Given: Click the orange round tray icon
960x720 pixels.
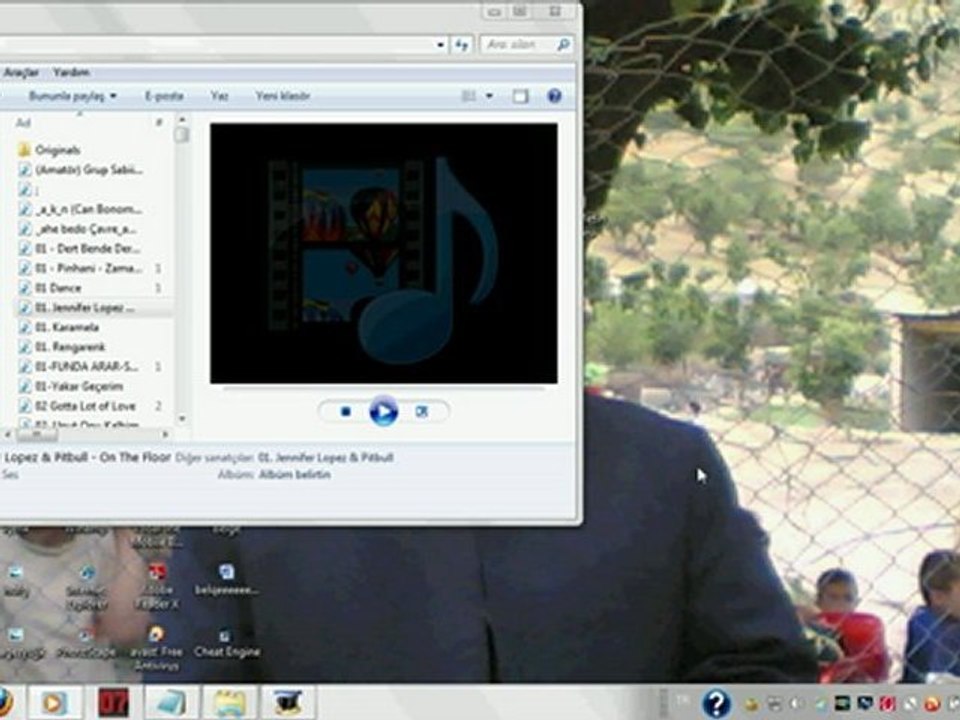Looking at the screenshot, I should (934, 704).
